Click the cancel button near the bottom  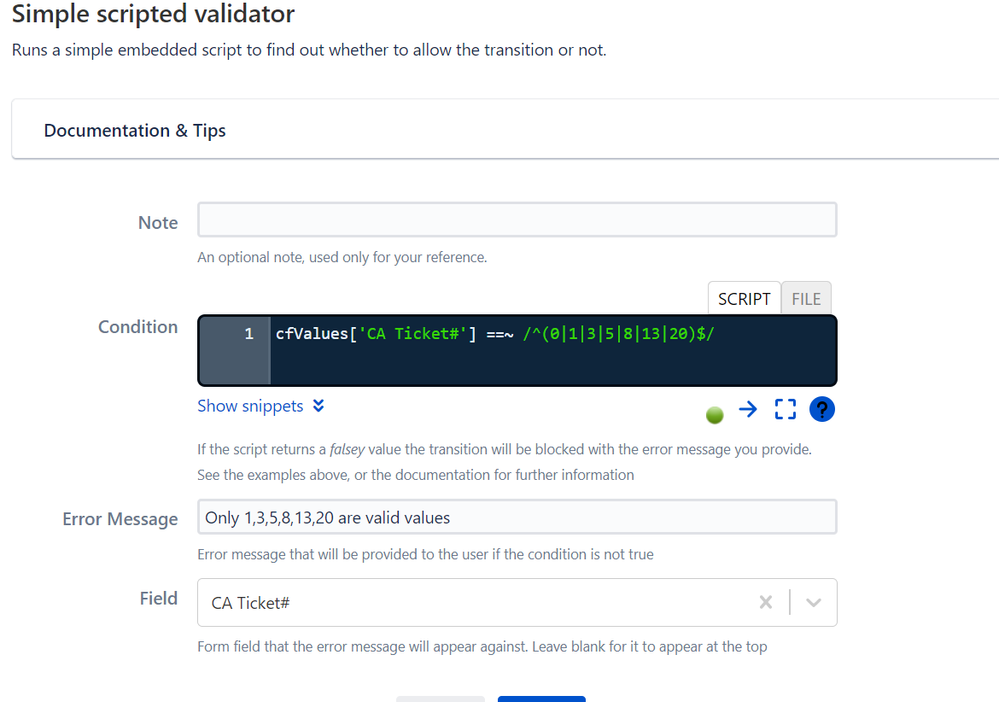point(440,699)
